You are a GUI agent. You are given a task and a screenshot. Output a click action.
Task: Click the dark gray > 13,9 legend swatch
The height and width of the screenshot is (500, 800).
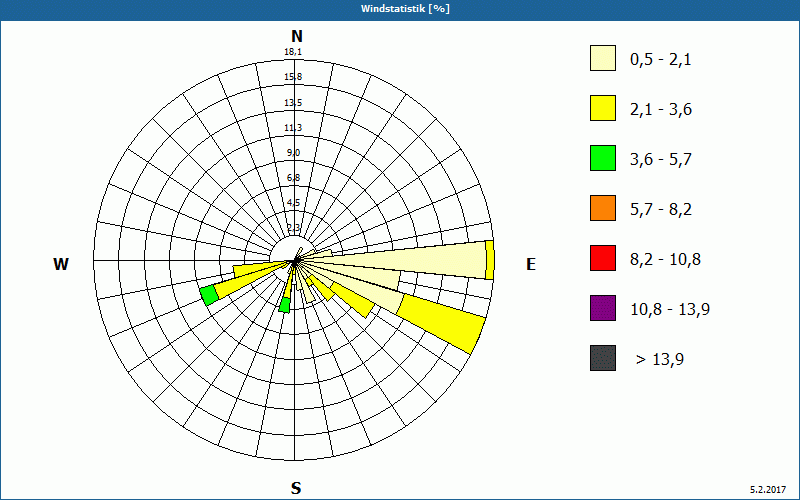(x=603, y=358)
